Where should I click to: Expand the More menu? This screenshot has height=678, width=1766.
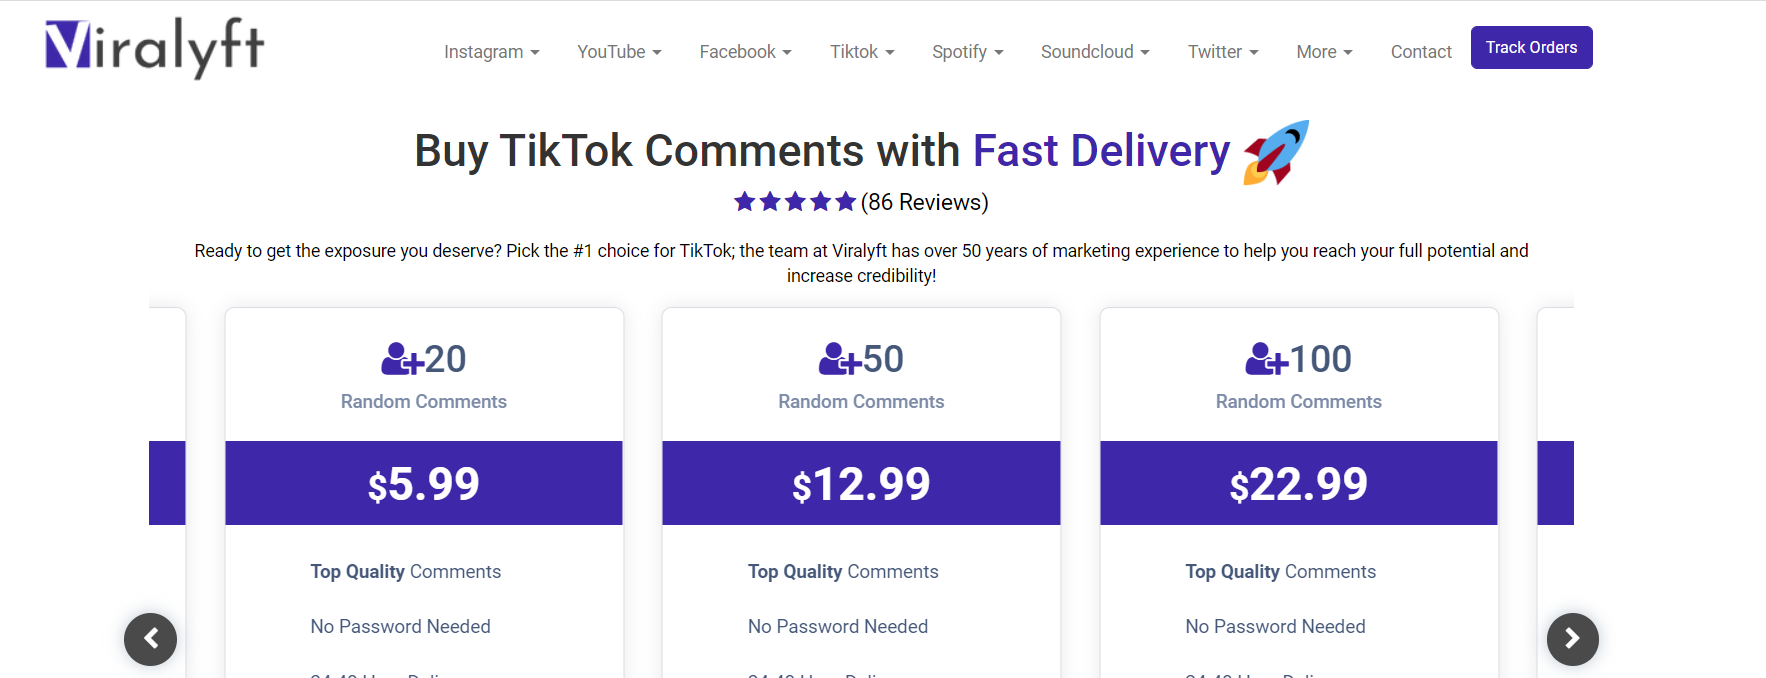tap(1324, 52)
